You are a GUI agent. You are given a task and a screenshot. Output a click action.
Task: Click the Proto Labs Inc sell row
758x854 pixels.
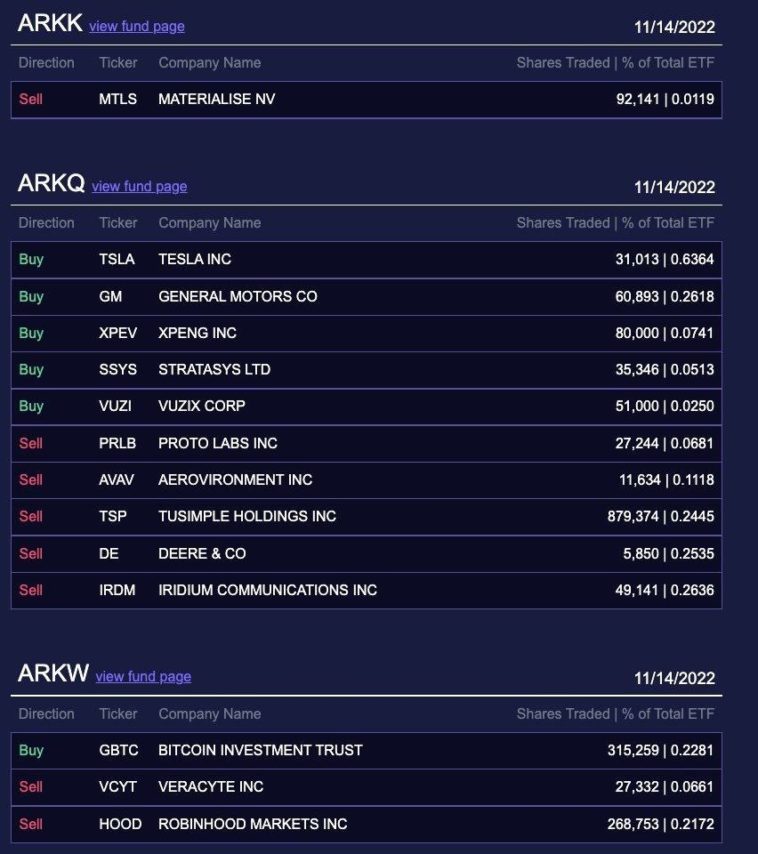coord(366,443)
